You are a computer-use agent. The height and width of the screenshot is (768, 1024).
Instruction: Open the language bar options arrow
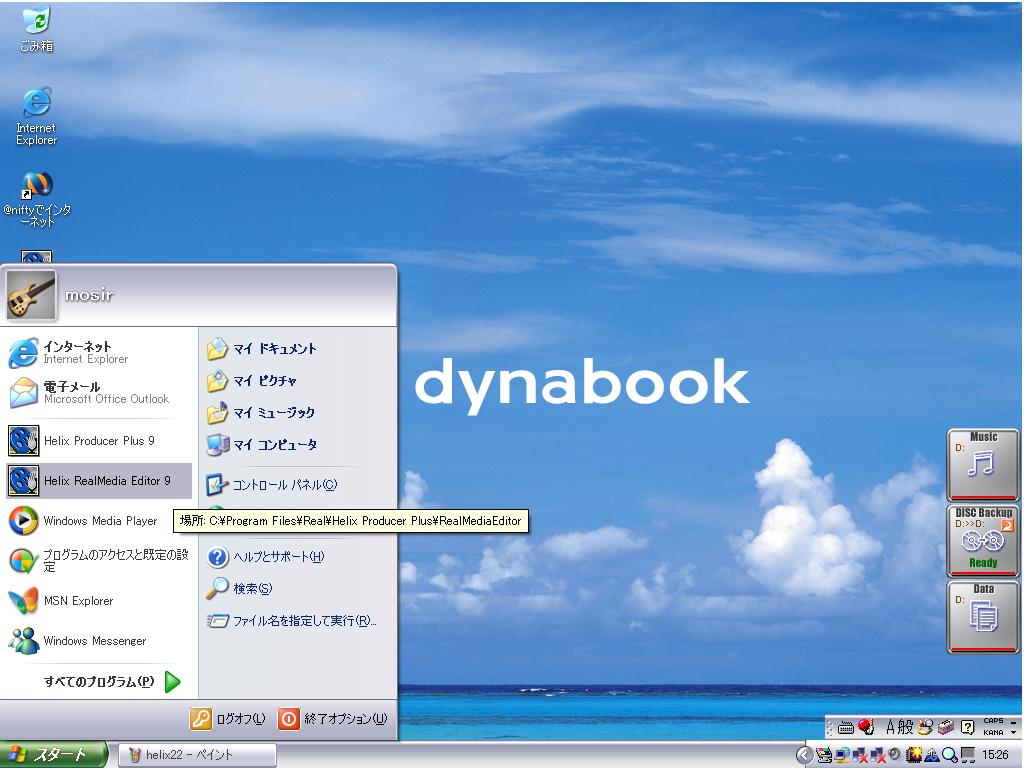point(1014,732)
